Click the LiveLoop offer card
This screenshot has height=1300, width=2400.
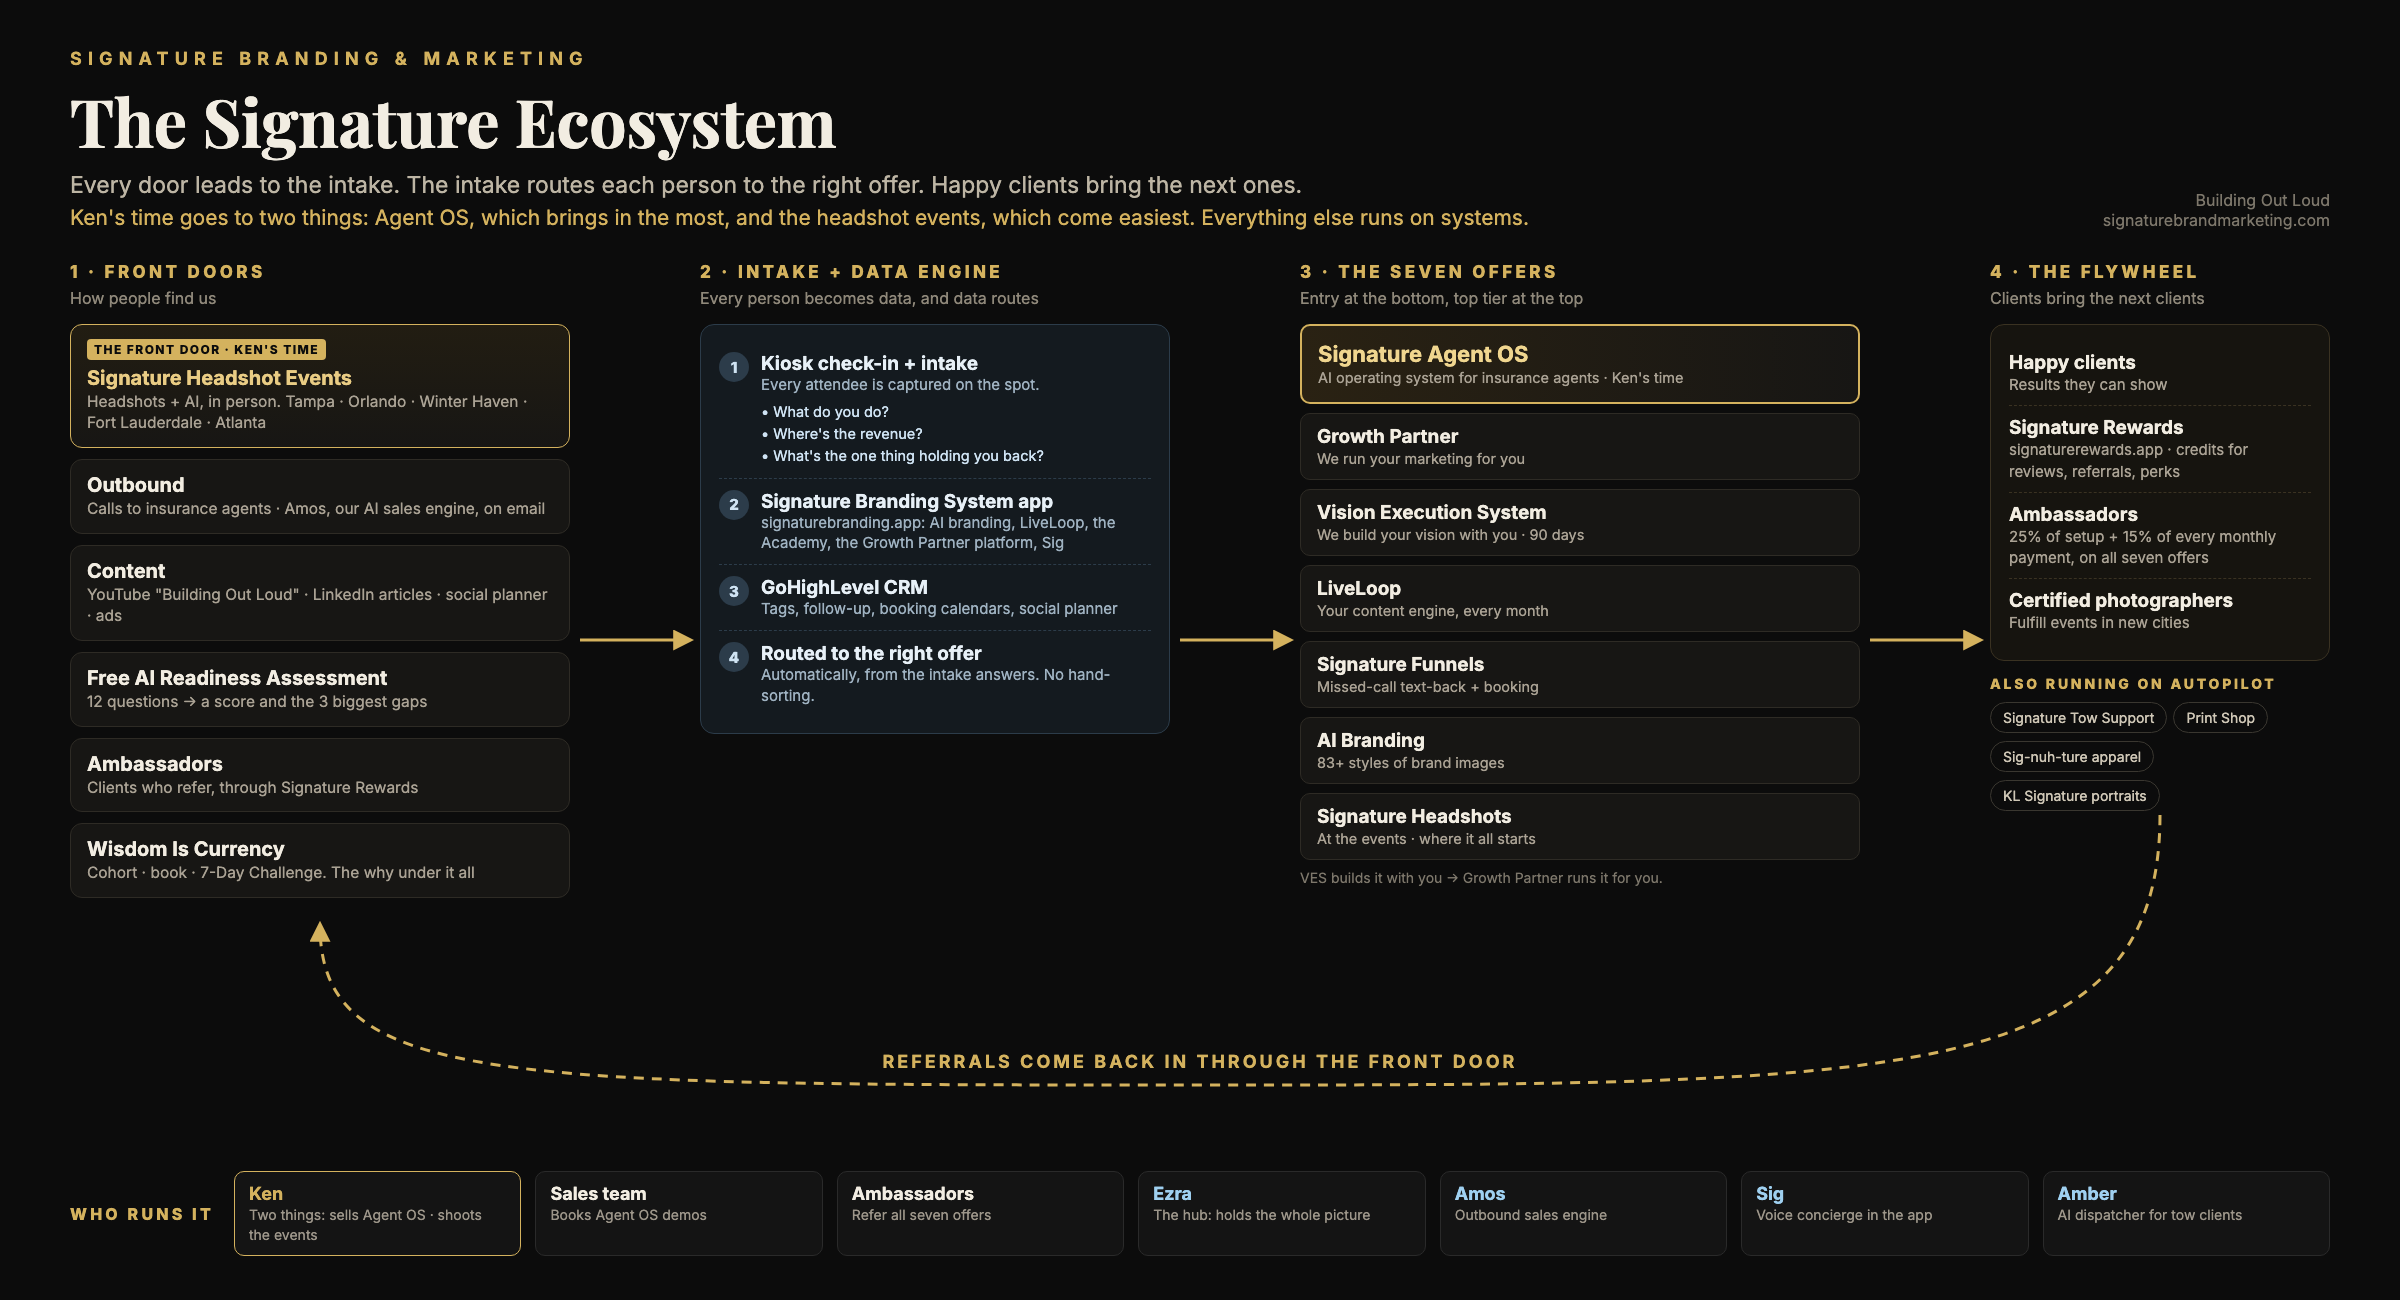point(1580,598)
